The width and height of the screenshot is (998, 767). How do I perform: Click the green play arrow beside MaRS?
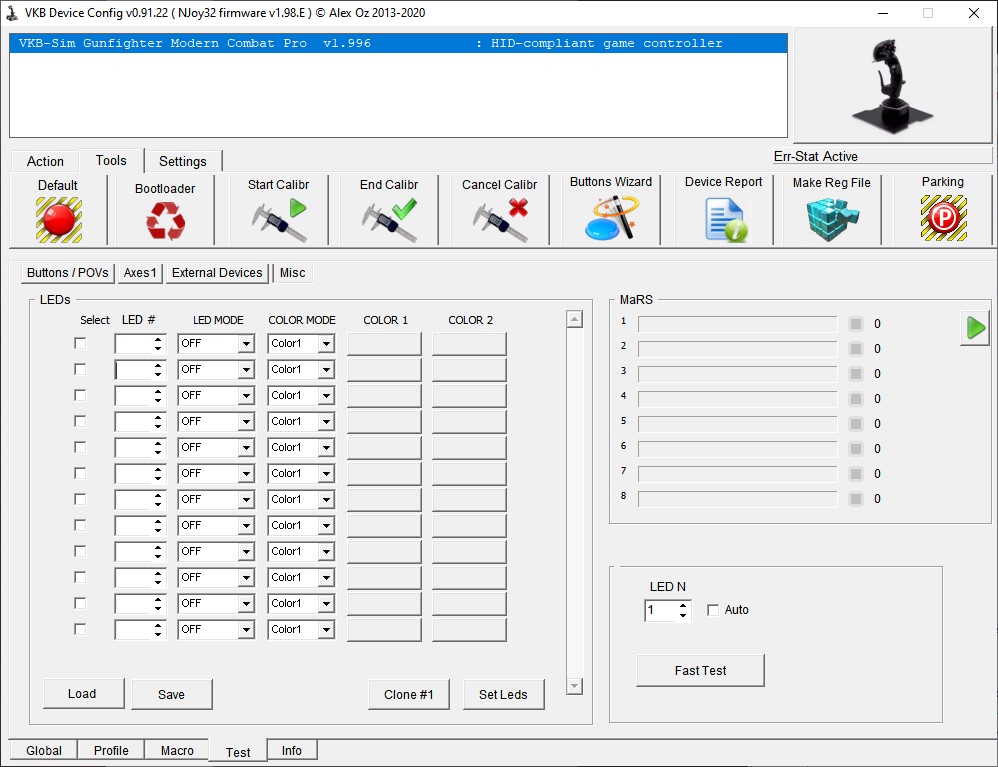pyautogui.click(x=975, y=328)
